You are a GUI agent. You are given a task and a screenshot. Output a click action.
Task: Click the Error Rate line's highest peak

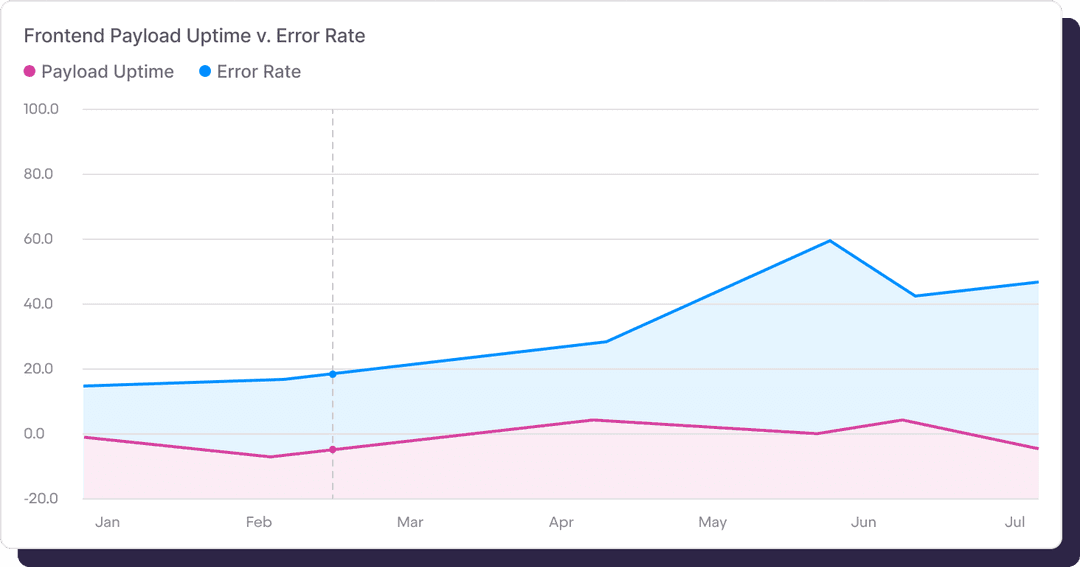(x=830, y=241)
